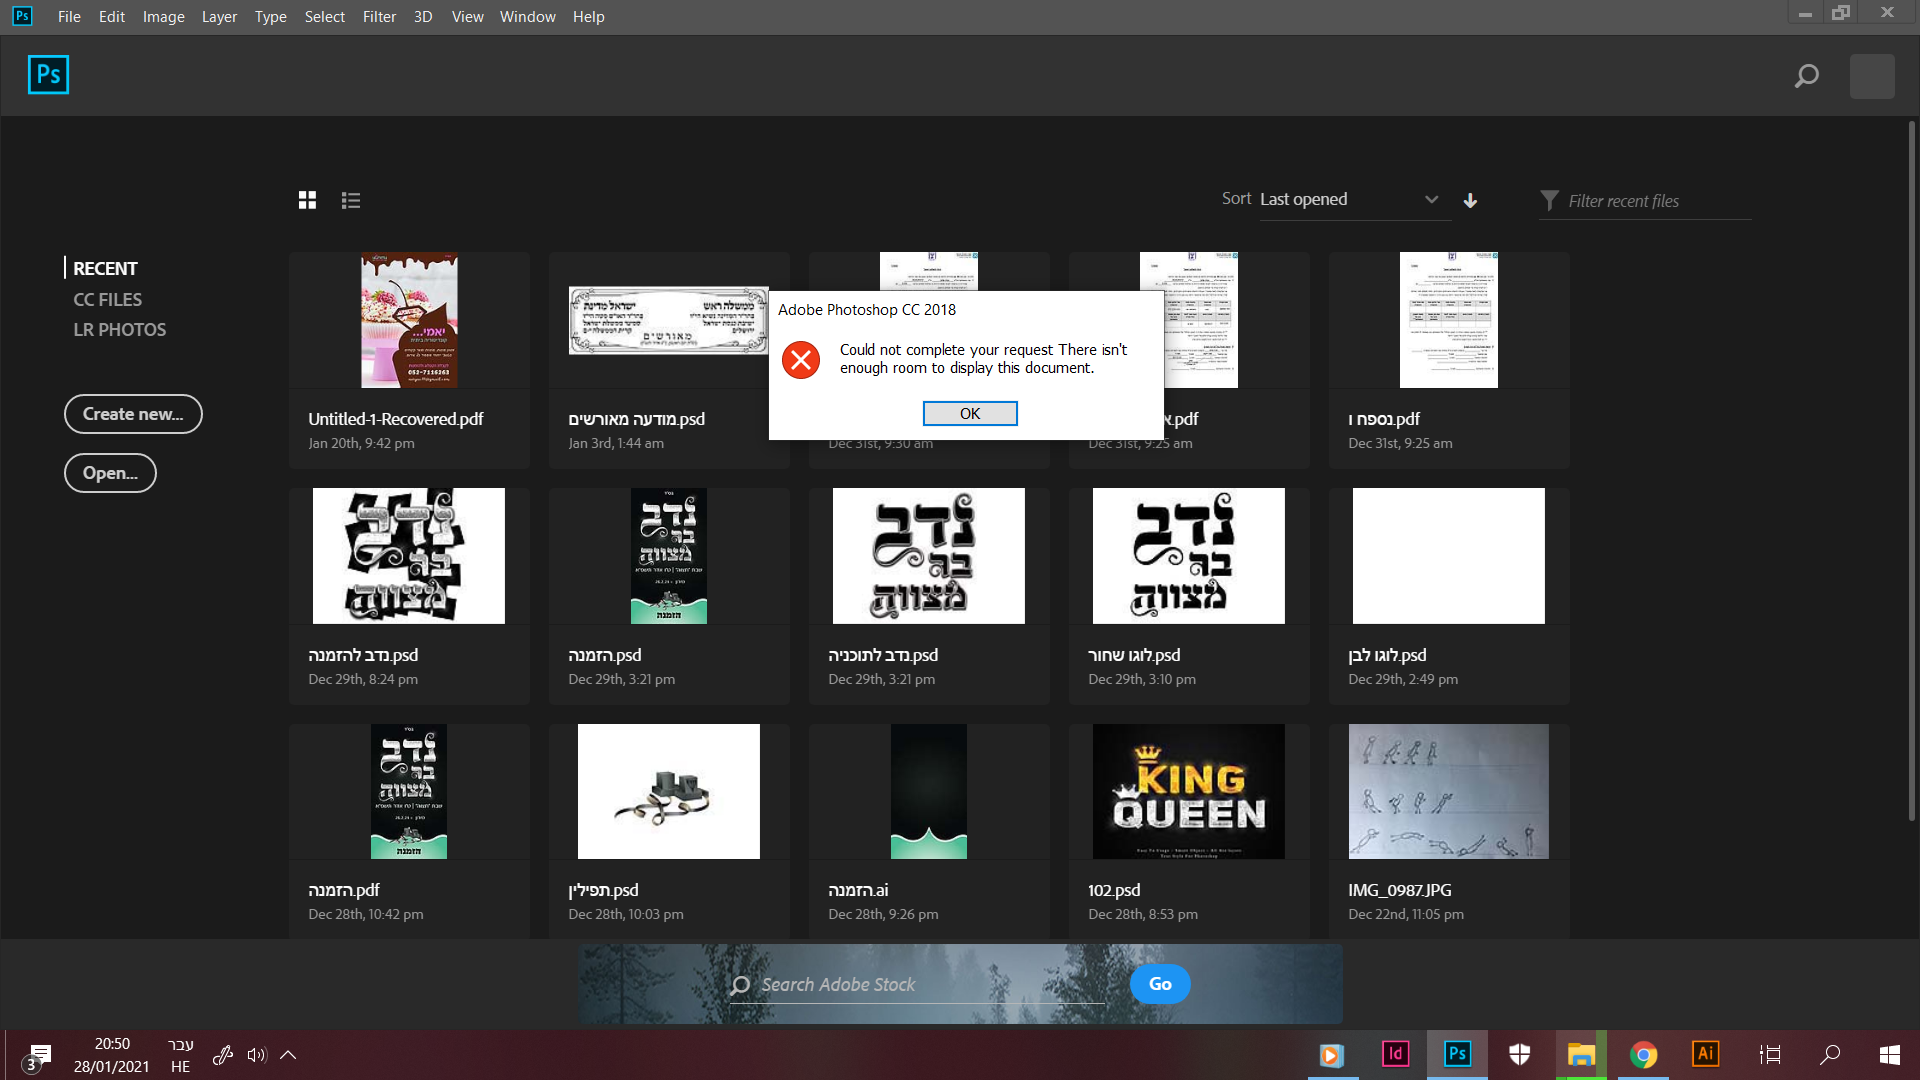Click the Create new... button
Screen dimensions: 1920x1080
click(133, 414)
